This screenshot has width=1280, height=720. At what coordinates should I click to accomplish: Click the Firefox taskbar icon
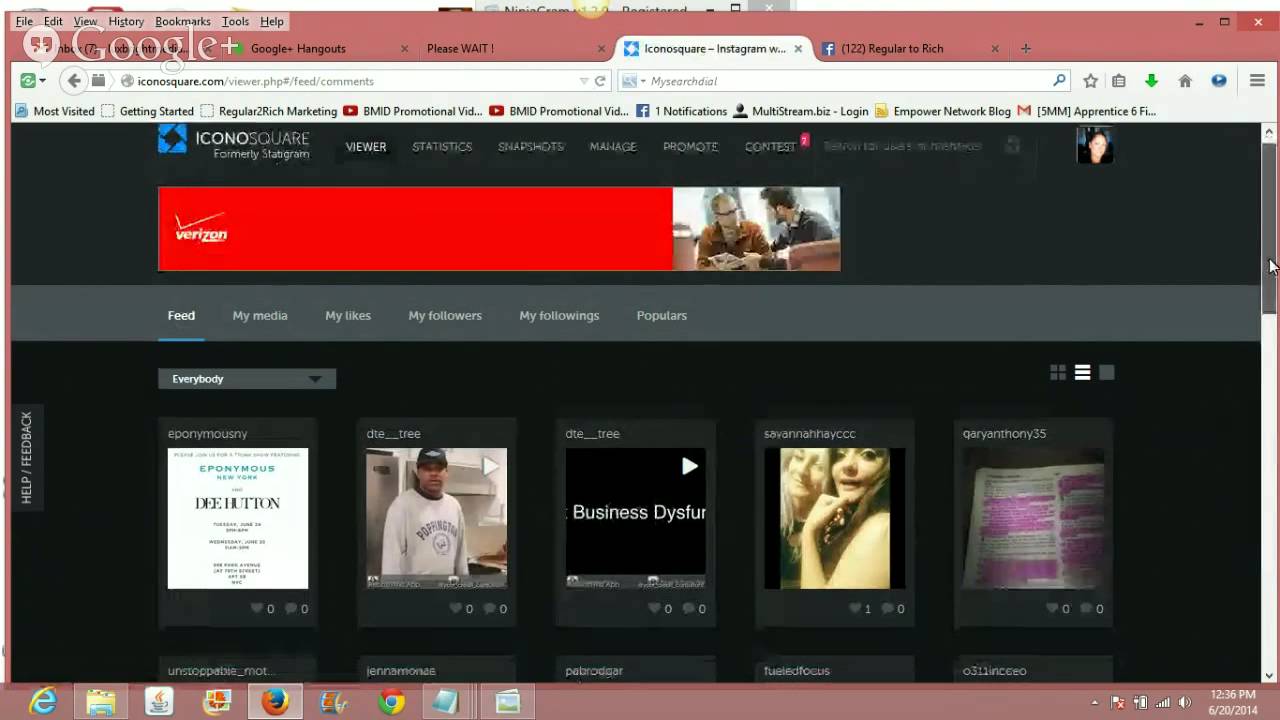coord(275,702)
